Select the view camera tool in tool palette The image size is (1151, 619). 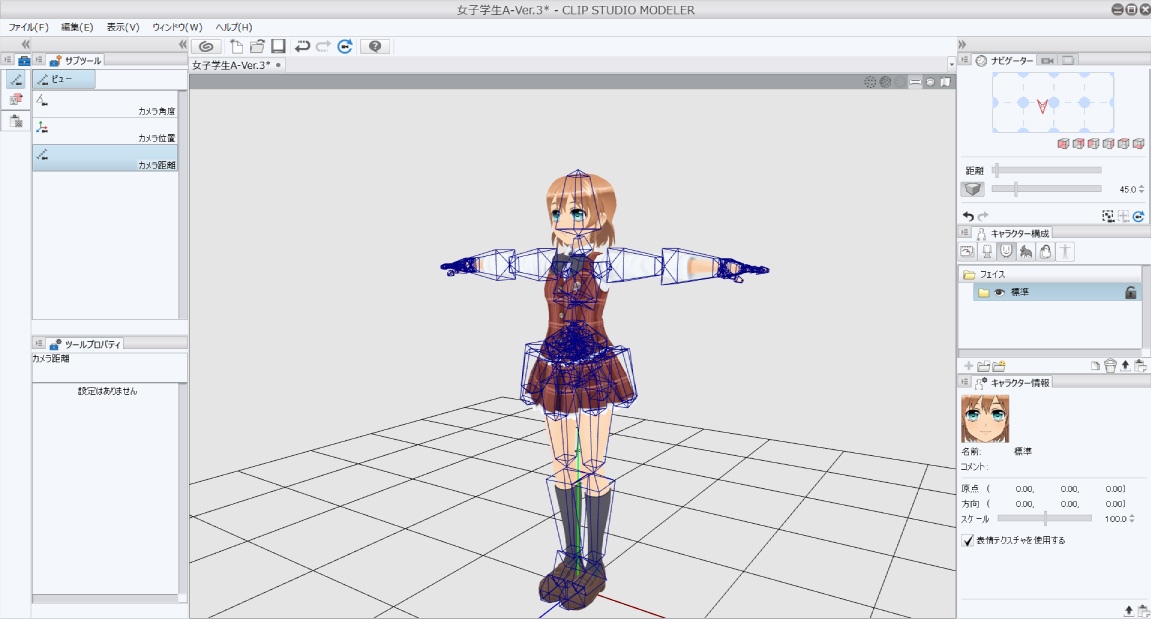click(16, 79)
